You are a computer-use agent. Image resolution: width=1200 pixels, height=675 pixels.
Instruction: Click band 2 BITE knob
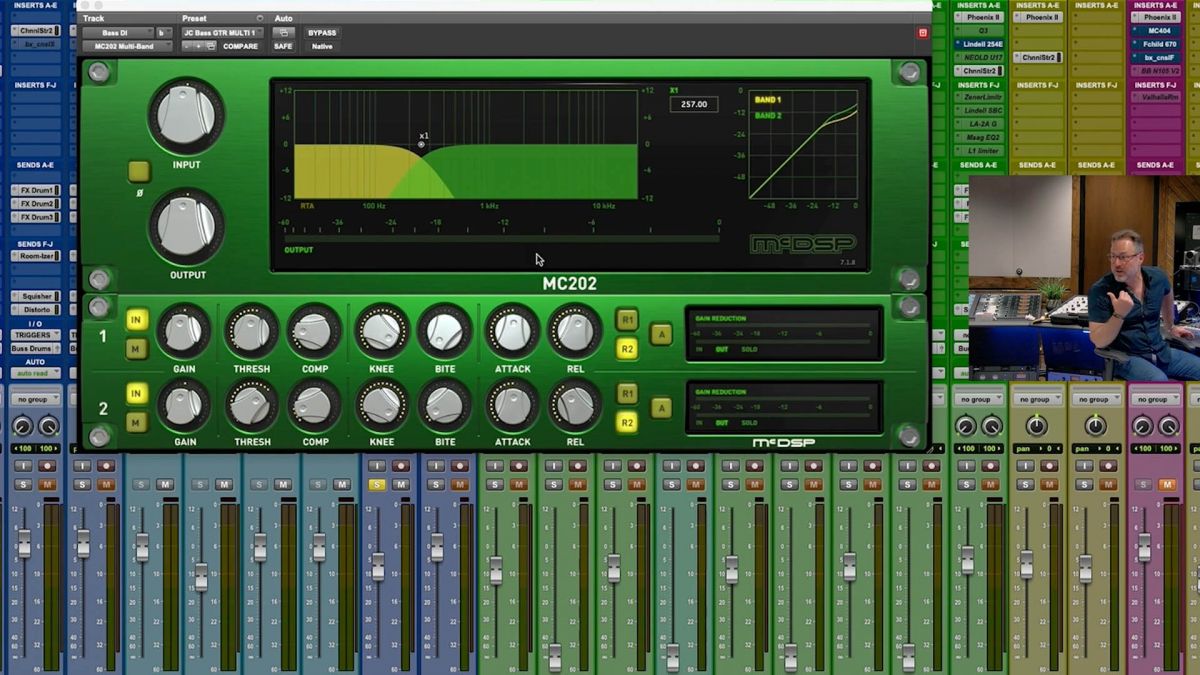pos(445,406)
